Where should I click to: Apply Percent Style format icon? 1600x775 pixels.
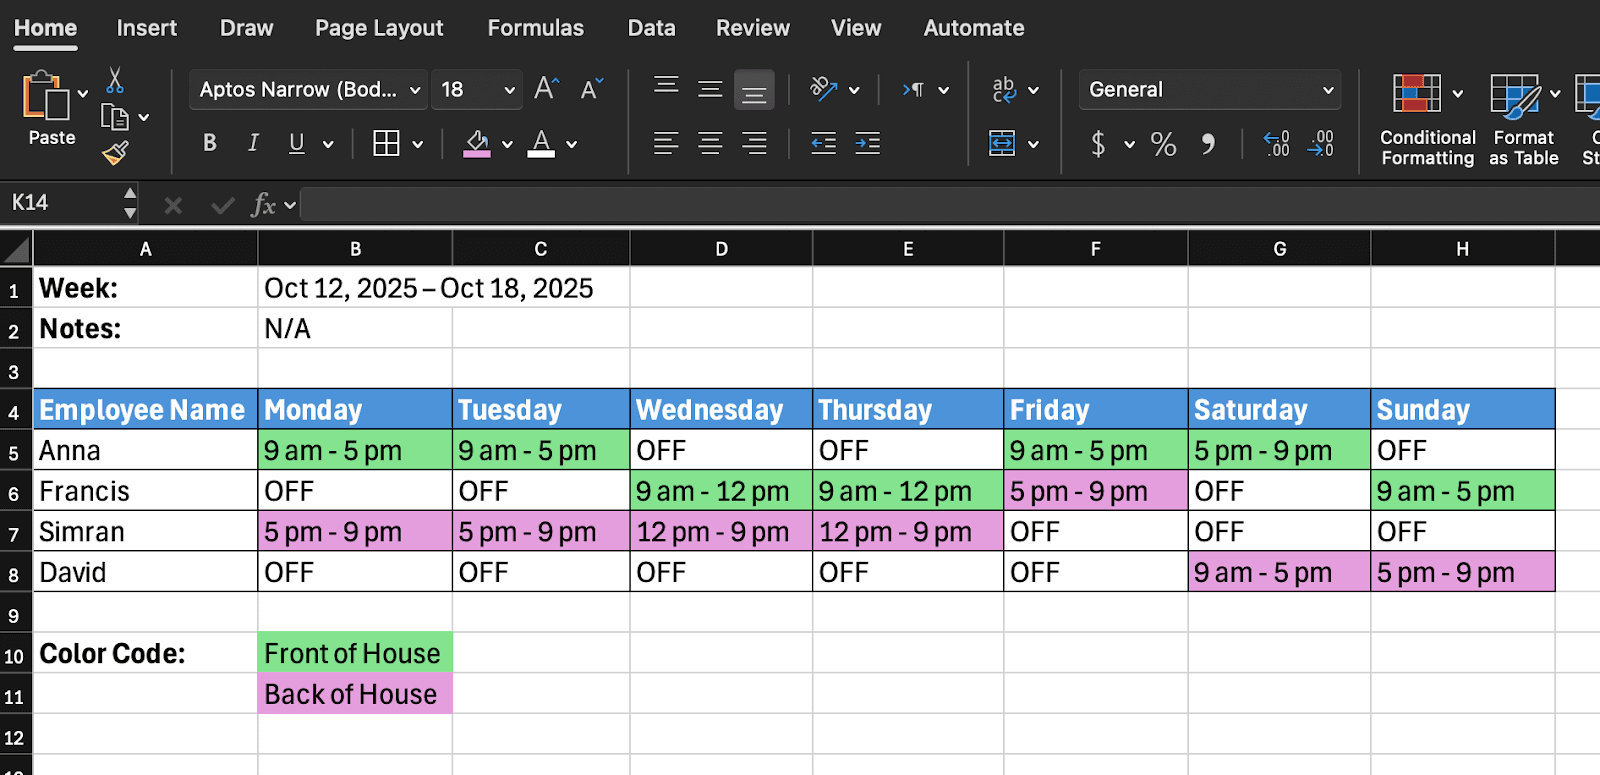coord(1163,145)
